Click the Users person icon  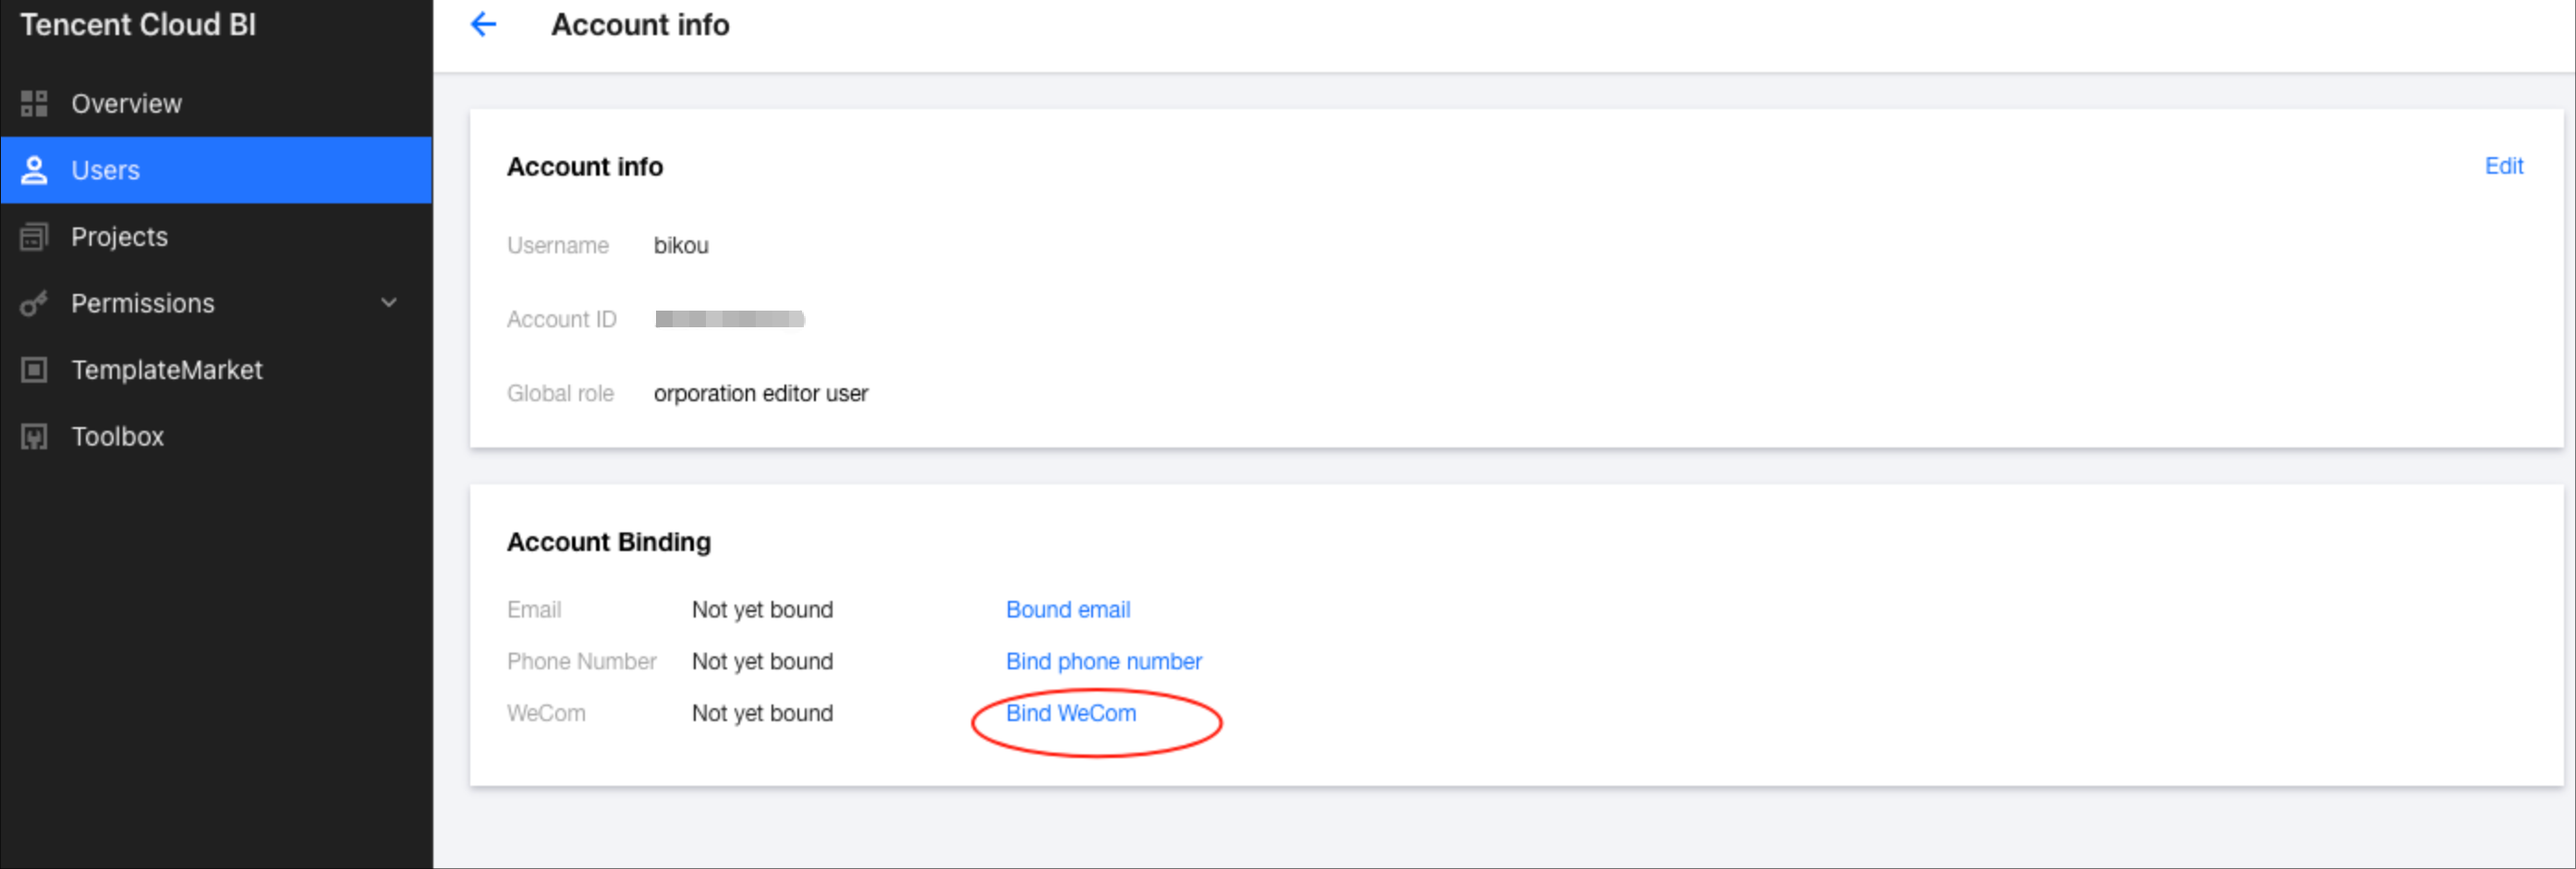(x=34, y=170)
